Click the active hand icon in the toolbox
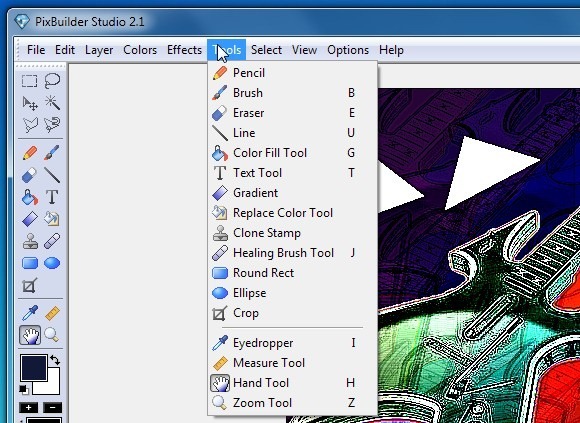The width and height of the screenshot is (580, 423). pyautogui.click(x=30, y=335)
